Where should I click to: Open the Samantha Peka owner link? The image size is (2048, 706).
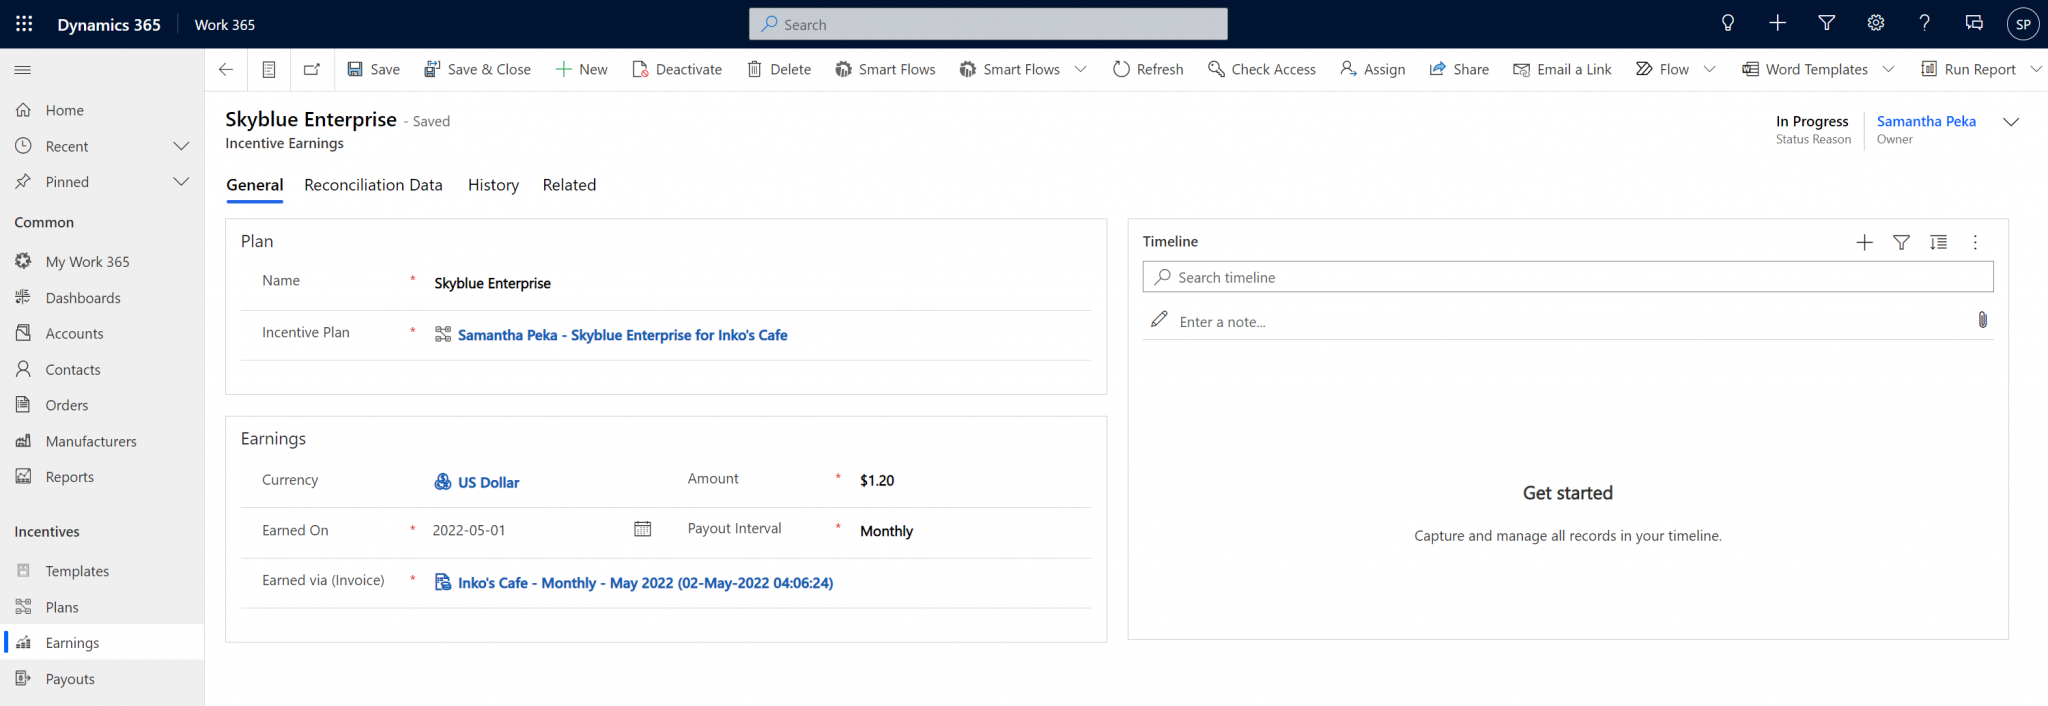click(1926, 121)
